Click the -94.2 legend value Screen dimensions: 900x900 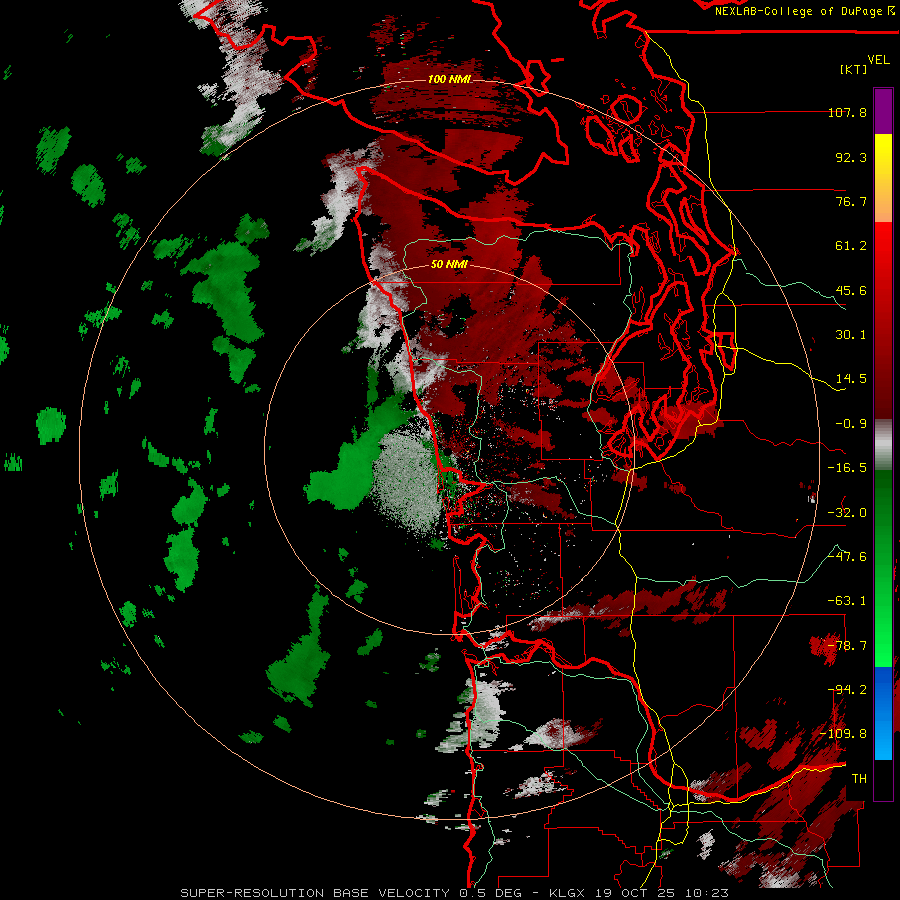click(x=847, y=690)
